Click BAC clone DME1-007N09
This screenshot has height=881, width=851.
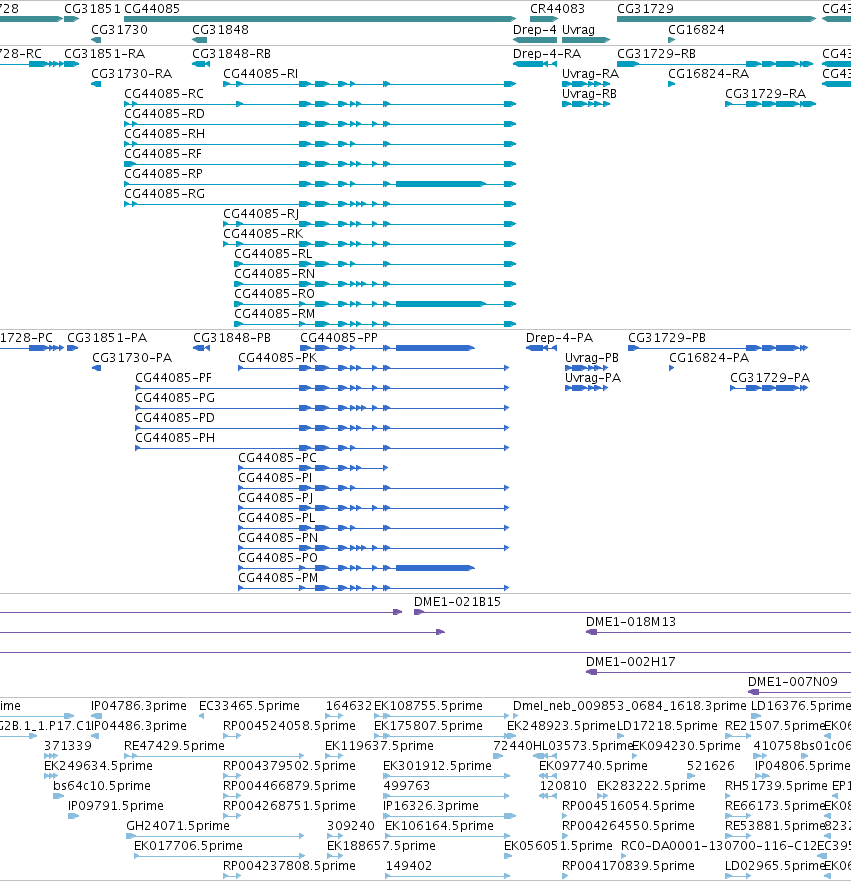pos(799,692)
